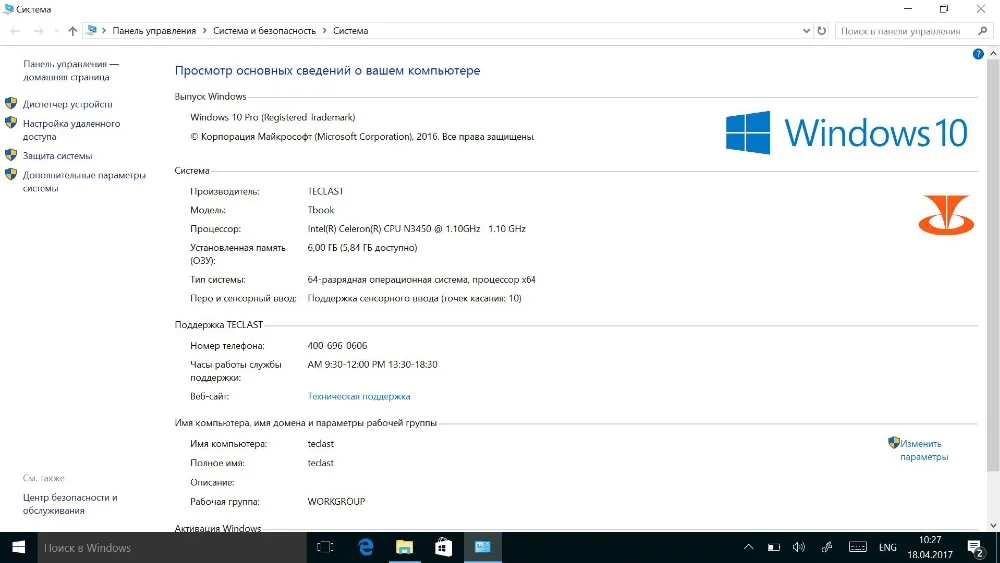Select Windows 10 Pro edition text
Image resolution: width=1000 pixels, height=563 pixels.
pyautogui.click(x=272, y=117)
